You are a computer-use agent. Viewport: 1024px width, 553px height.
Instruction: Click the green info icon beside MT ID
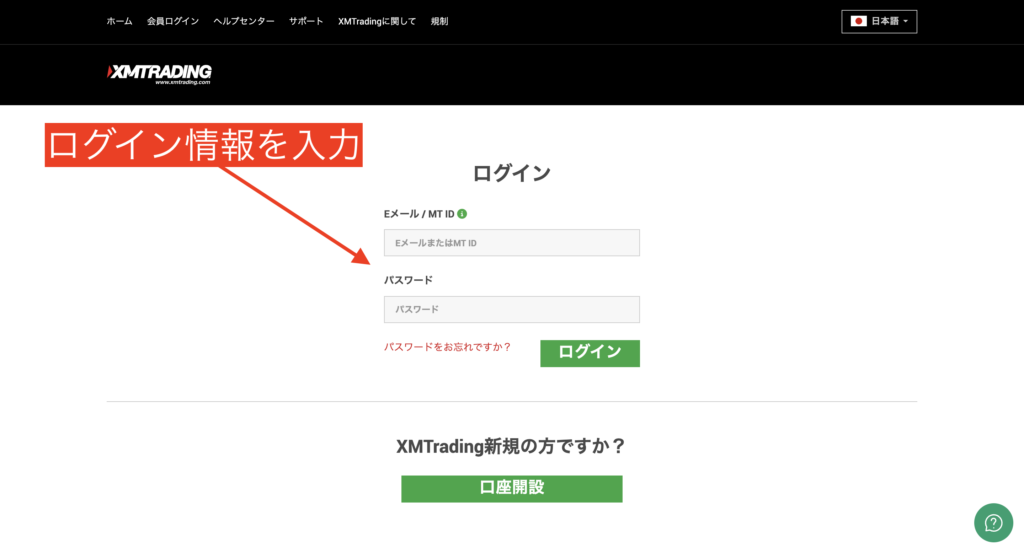coord(462,213)
